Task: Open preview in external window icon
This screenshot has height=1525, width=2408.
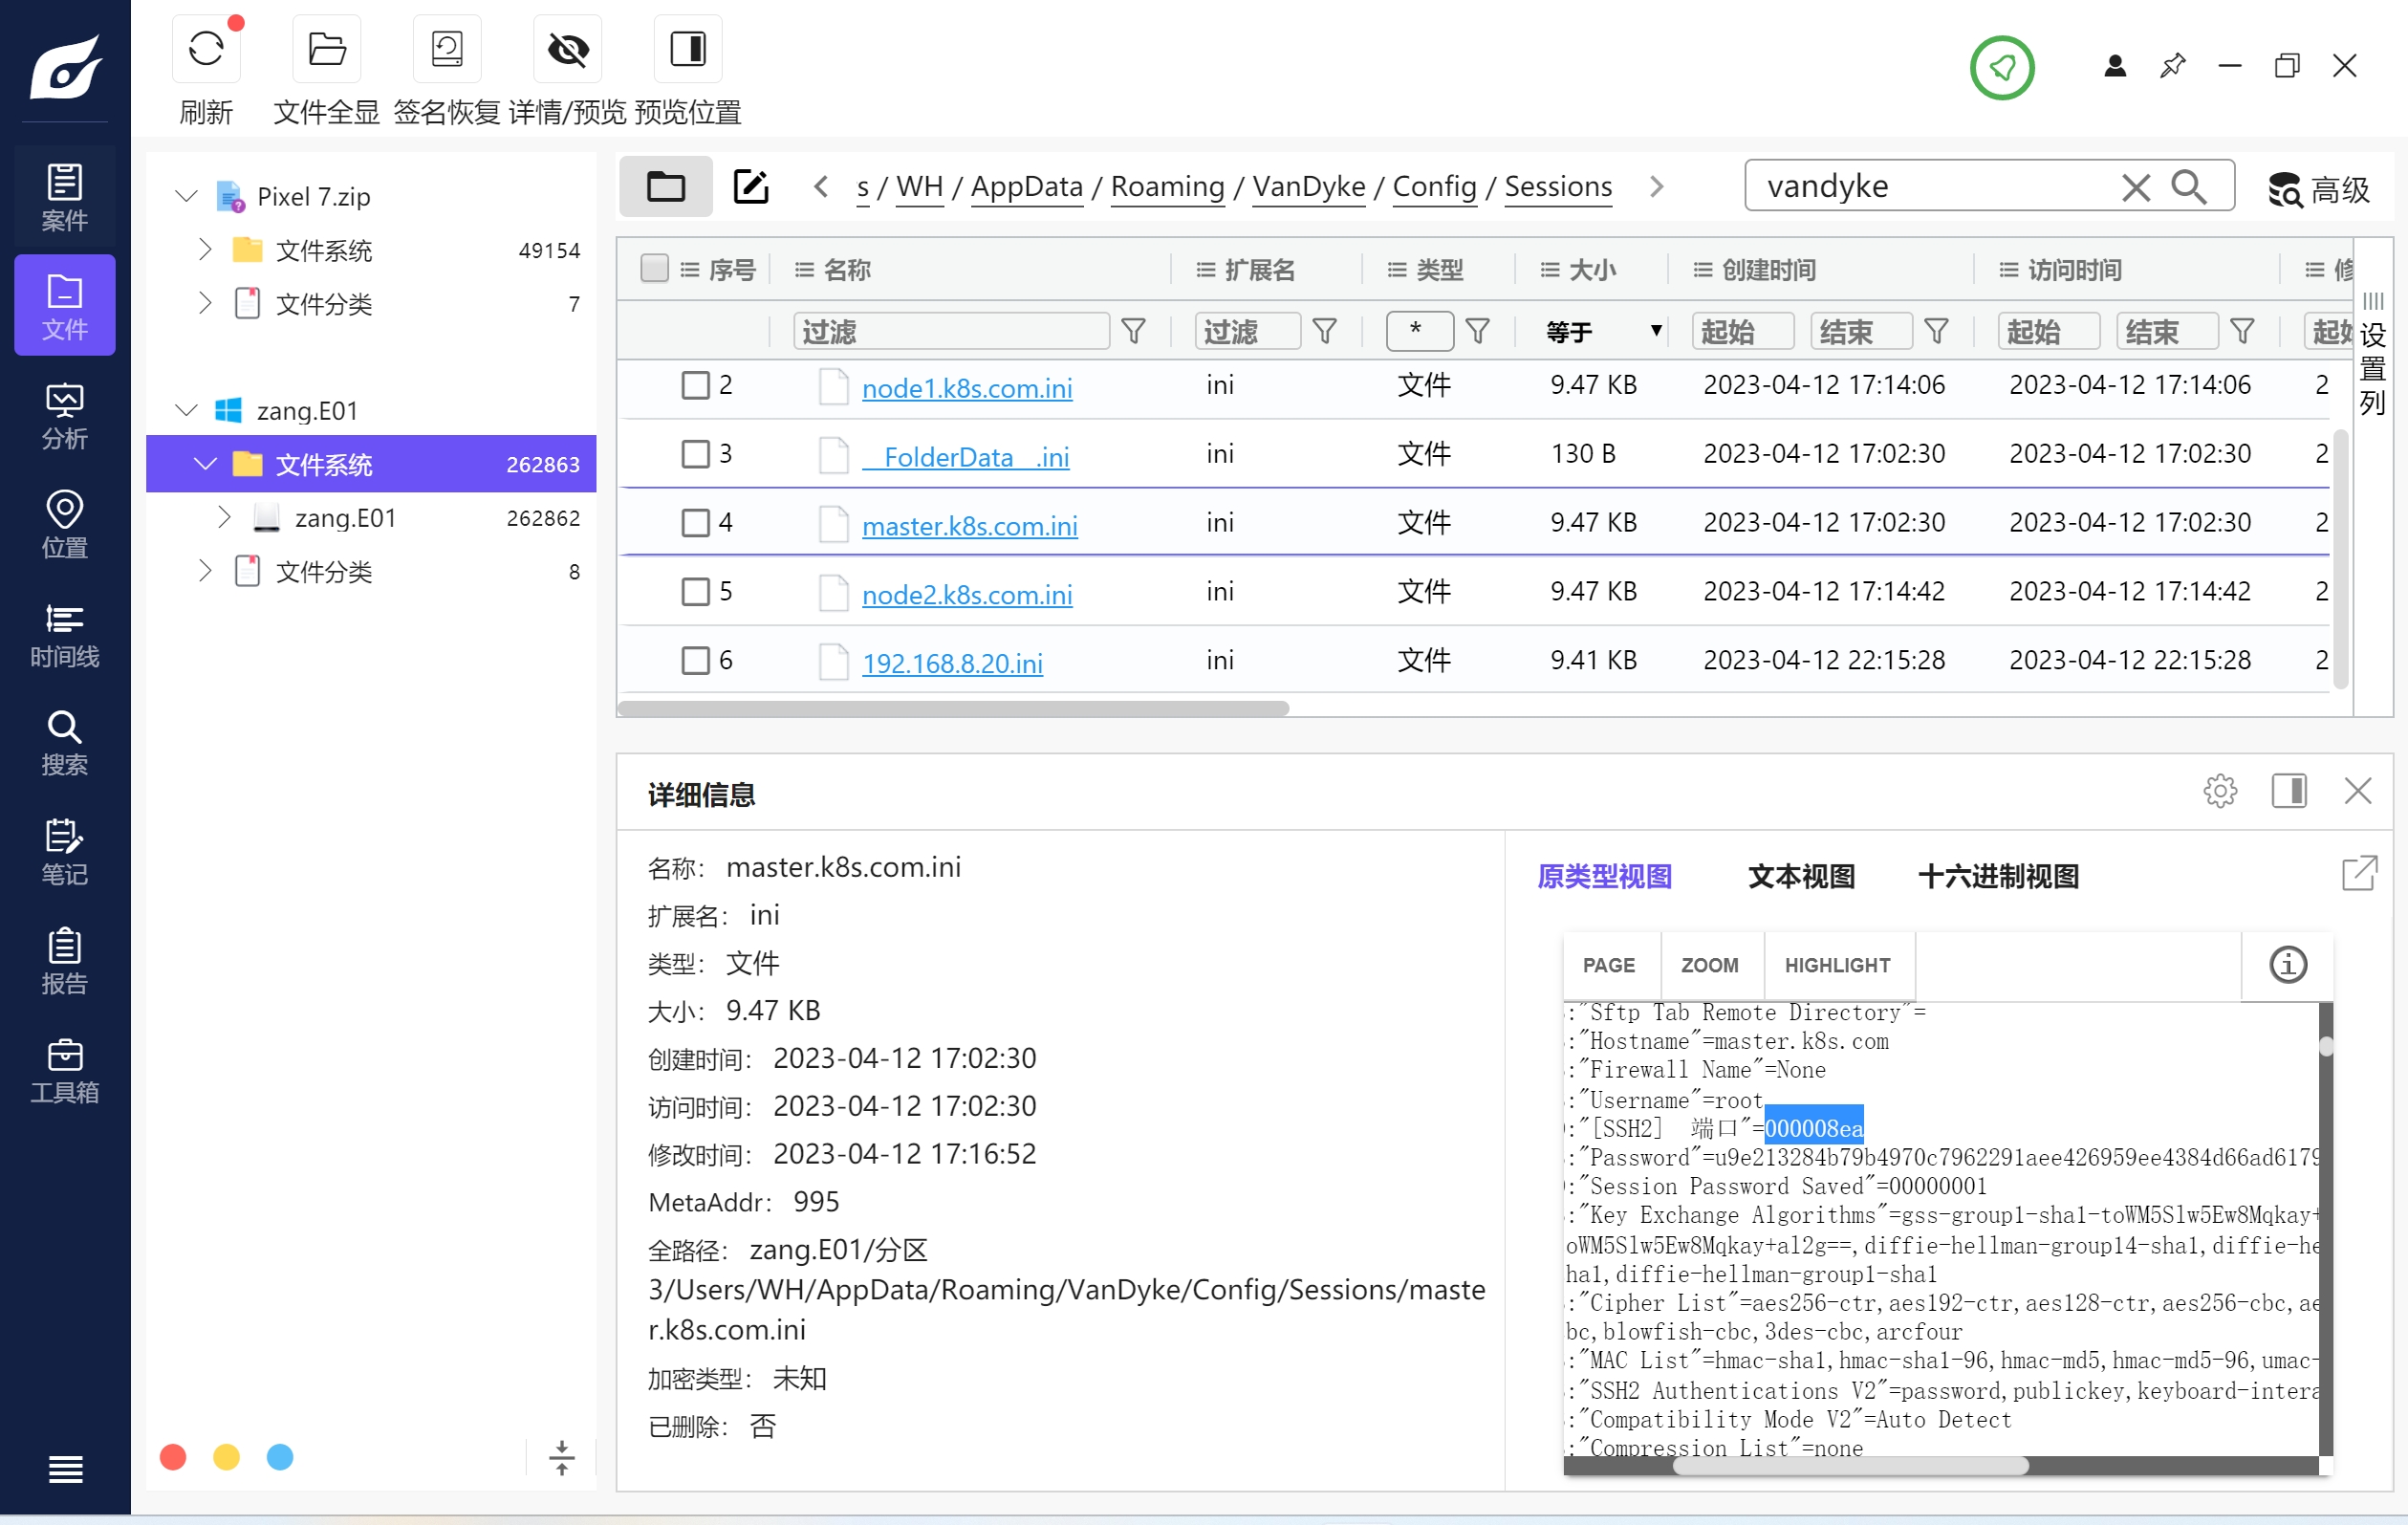Action: coord(2359,872)
